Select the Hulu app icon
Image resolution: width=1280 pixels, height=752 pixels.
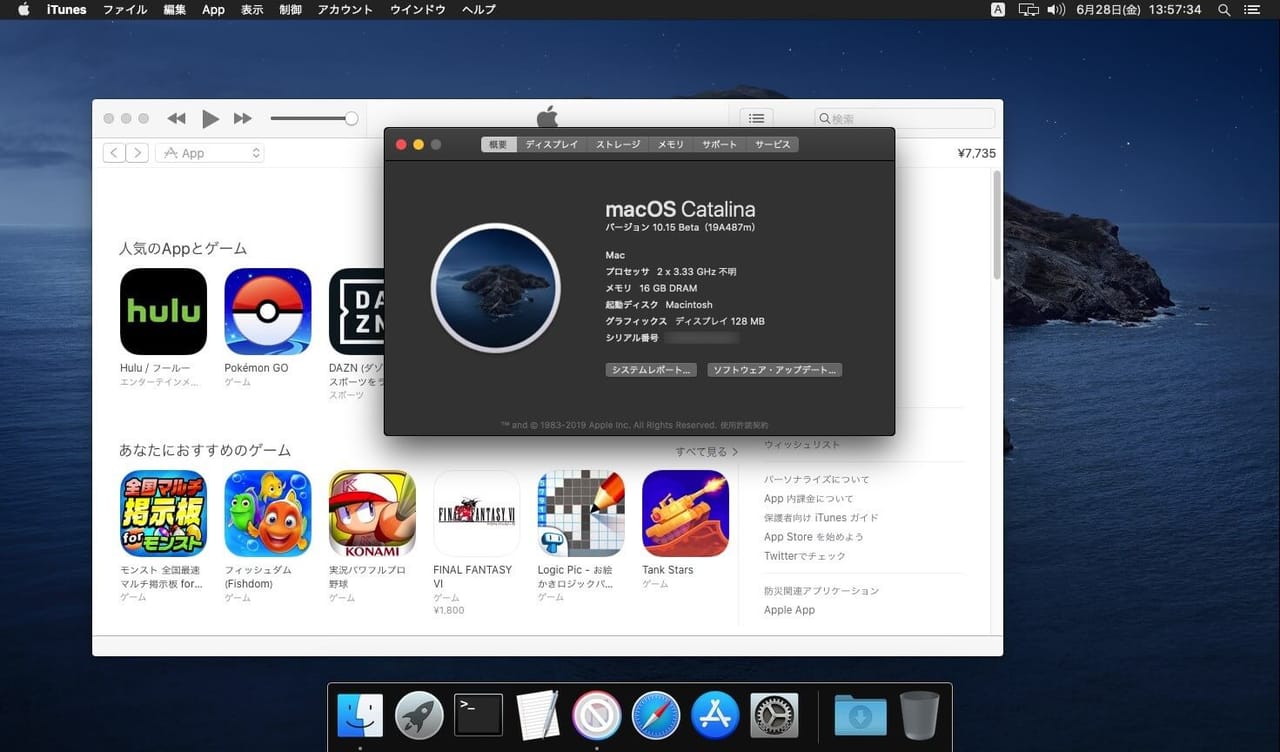[x=163, y=311]
